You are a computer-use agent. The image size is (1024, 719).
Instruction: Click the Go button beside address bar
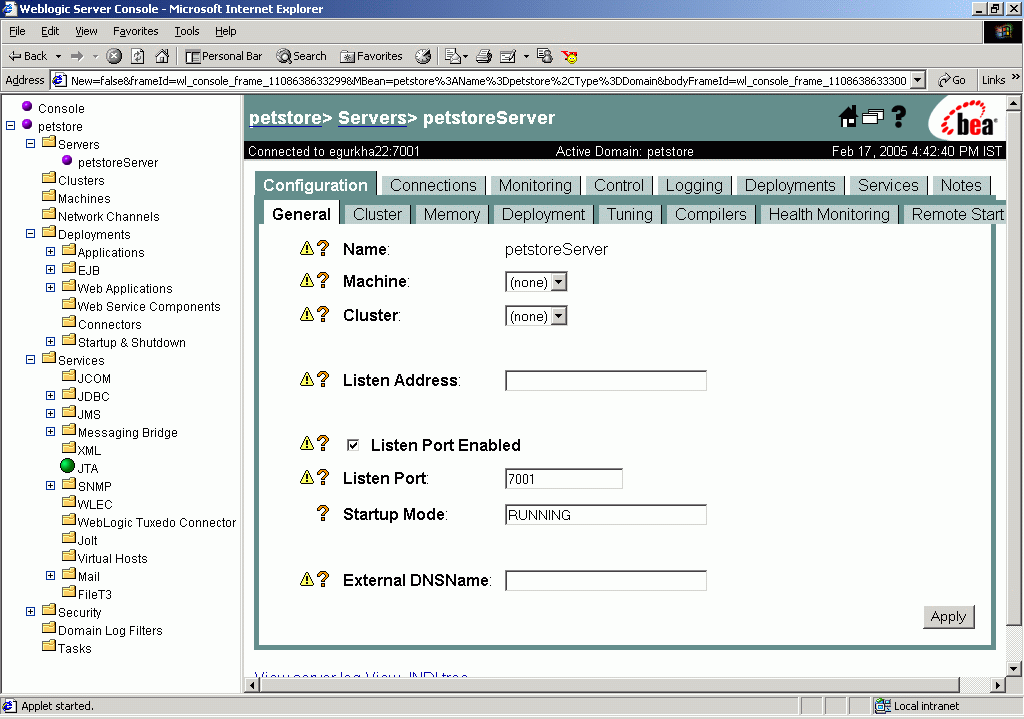pyautogui.click(x=952, y=80)
